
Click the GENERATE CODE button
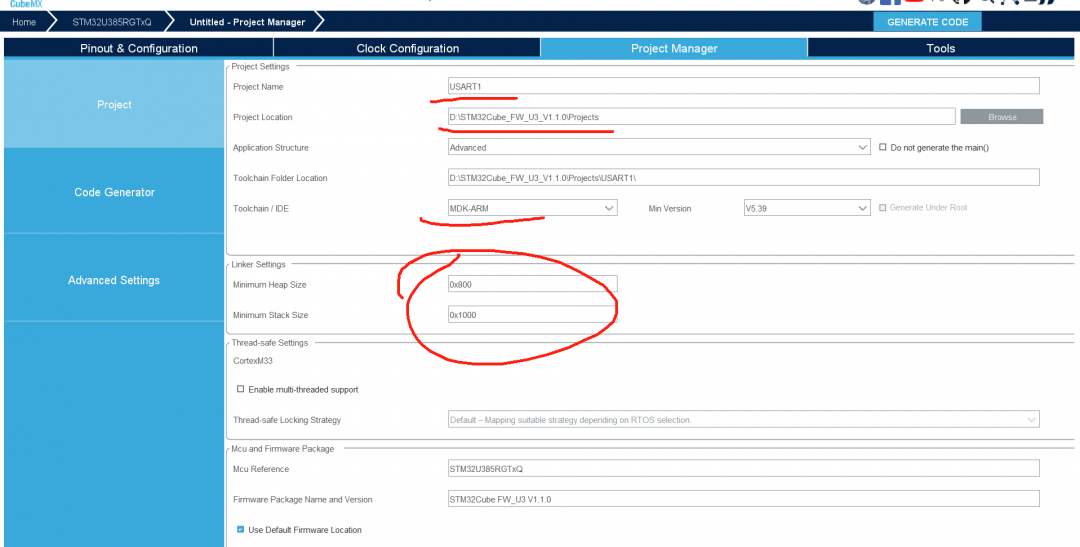click(927, 22)
